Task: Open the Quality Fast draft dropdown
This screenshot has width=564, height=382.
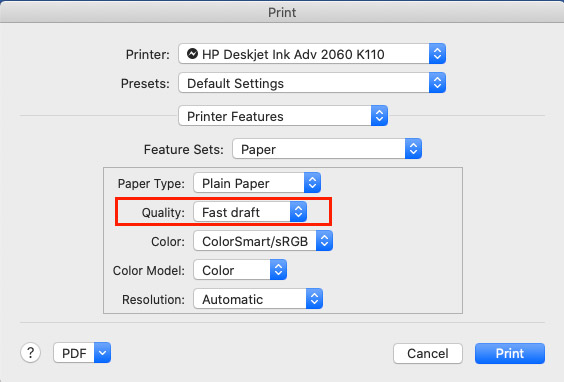Action: [250, 212]
